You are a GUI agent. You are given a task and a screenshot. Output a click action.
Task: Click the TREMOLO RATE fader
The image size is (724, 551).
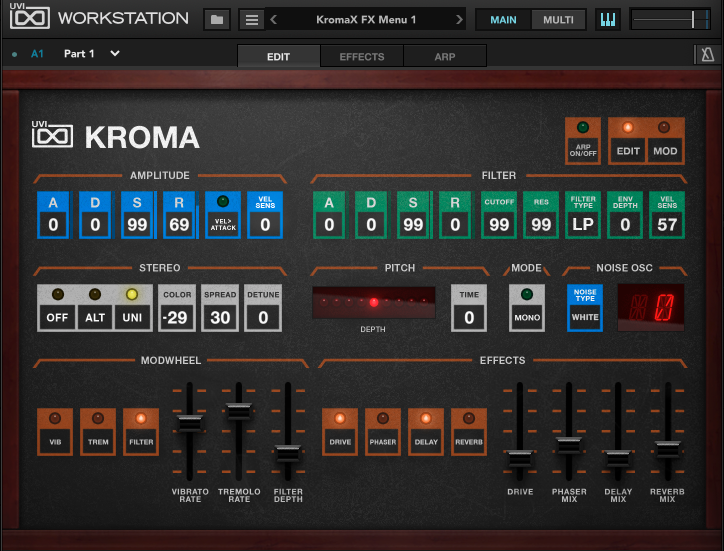pyautogui.click(x=239, y=411)
